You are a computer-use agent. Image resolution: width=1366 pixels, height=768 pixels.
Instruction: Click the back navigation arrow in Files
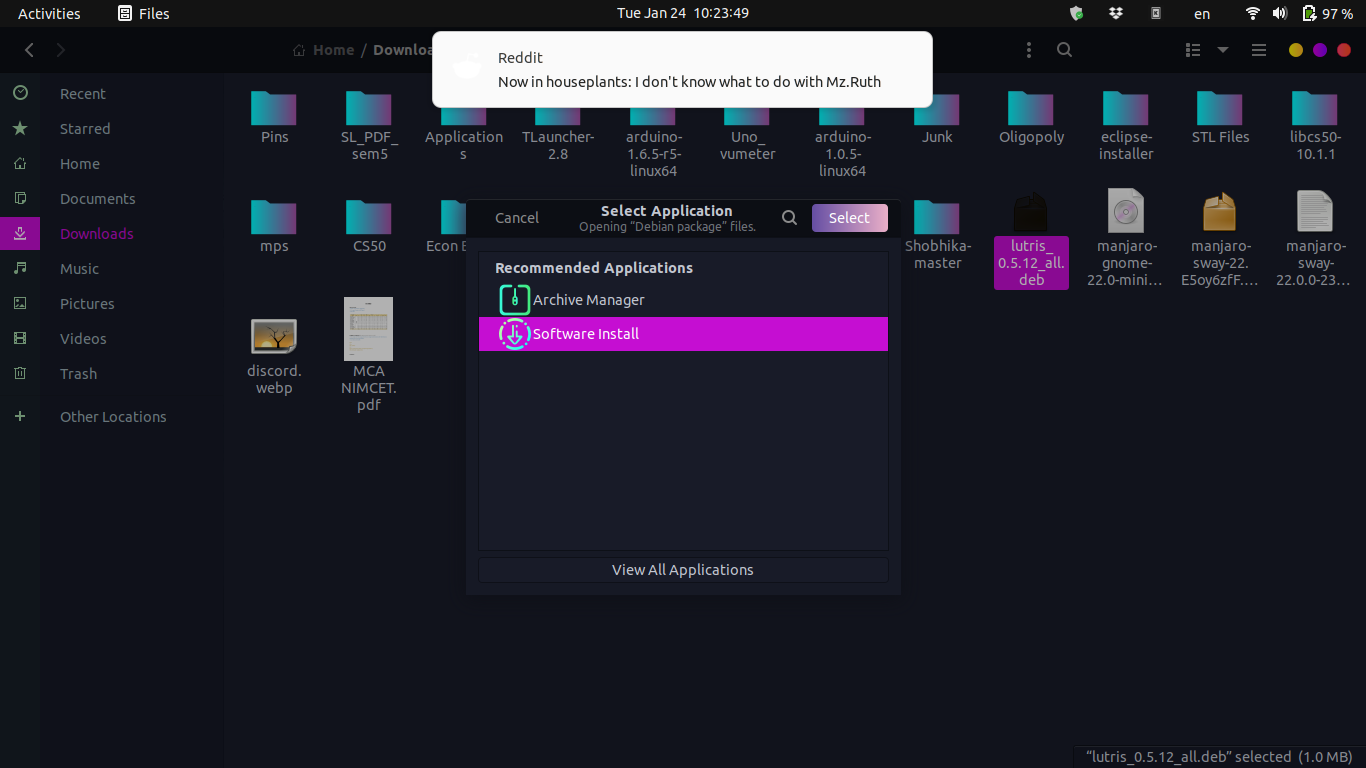(28, 49)
